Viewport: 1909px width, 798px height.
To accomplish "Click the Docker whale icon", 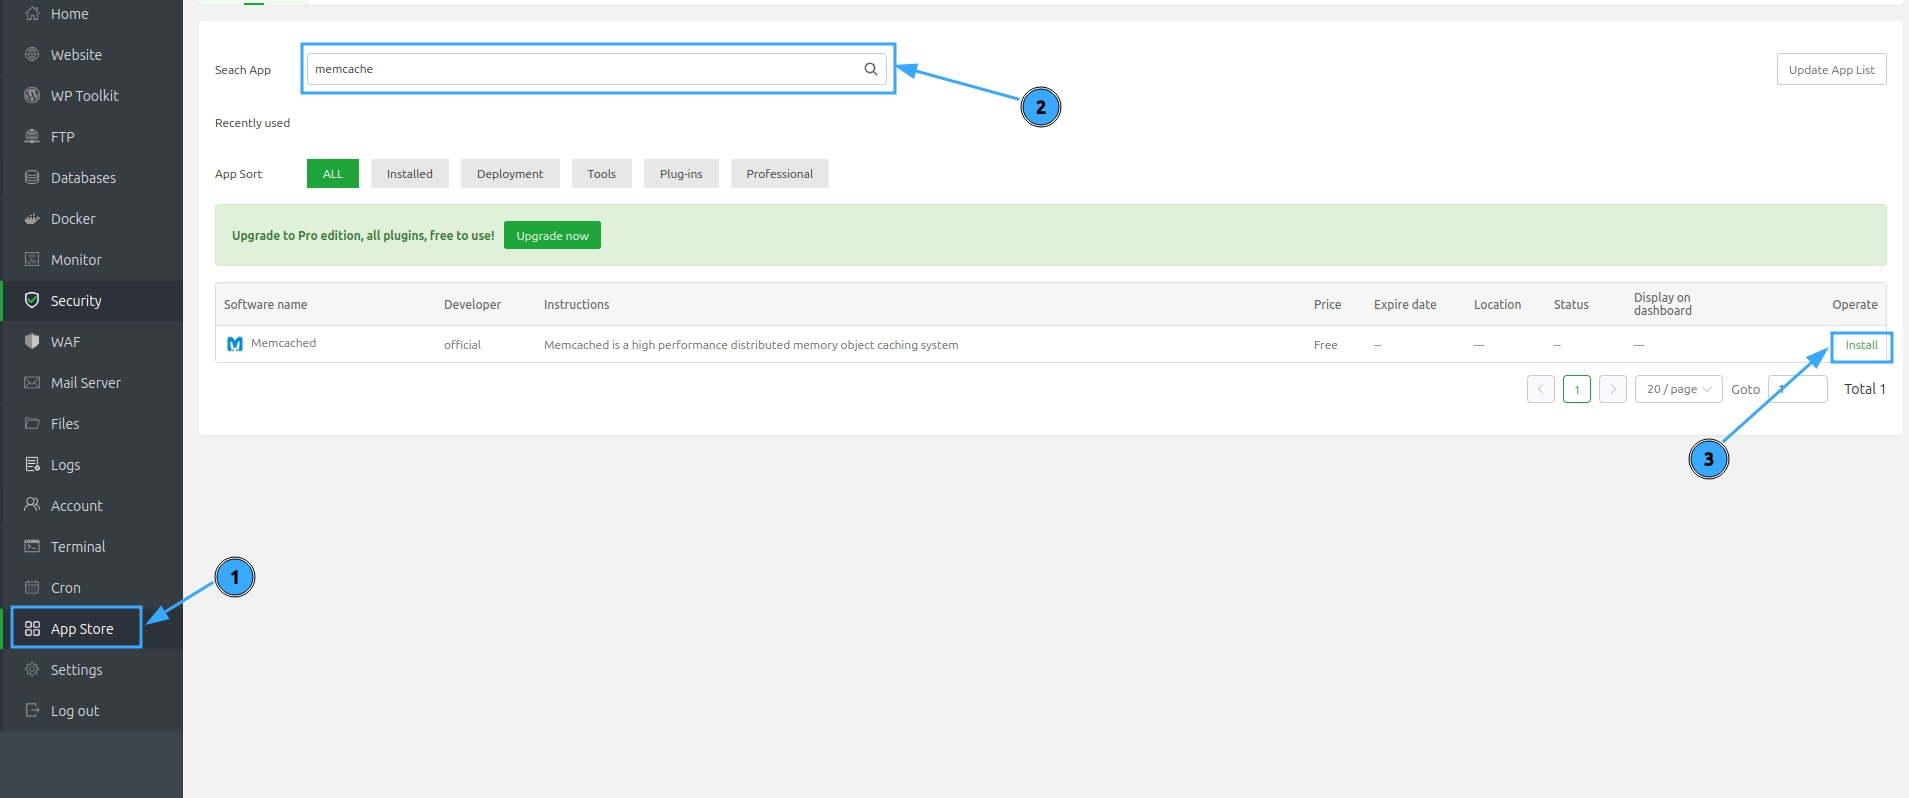I will 32,219.
